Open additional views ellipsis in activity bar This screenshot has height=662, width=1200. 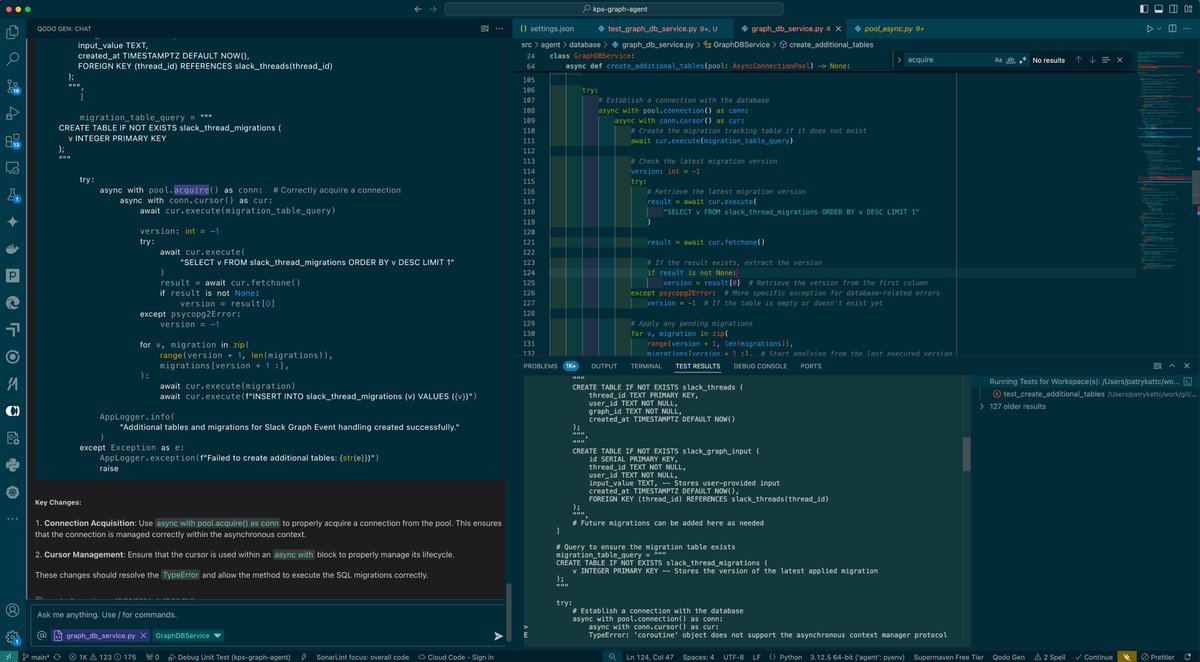click(x=13, y=518)
